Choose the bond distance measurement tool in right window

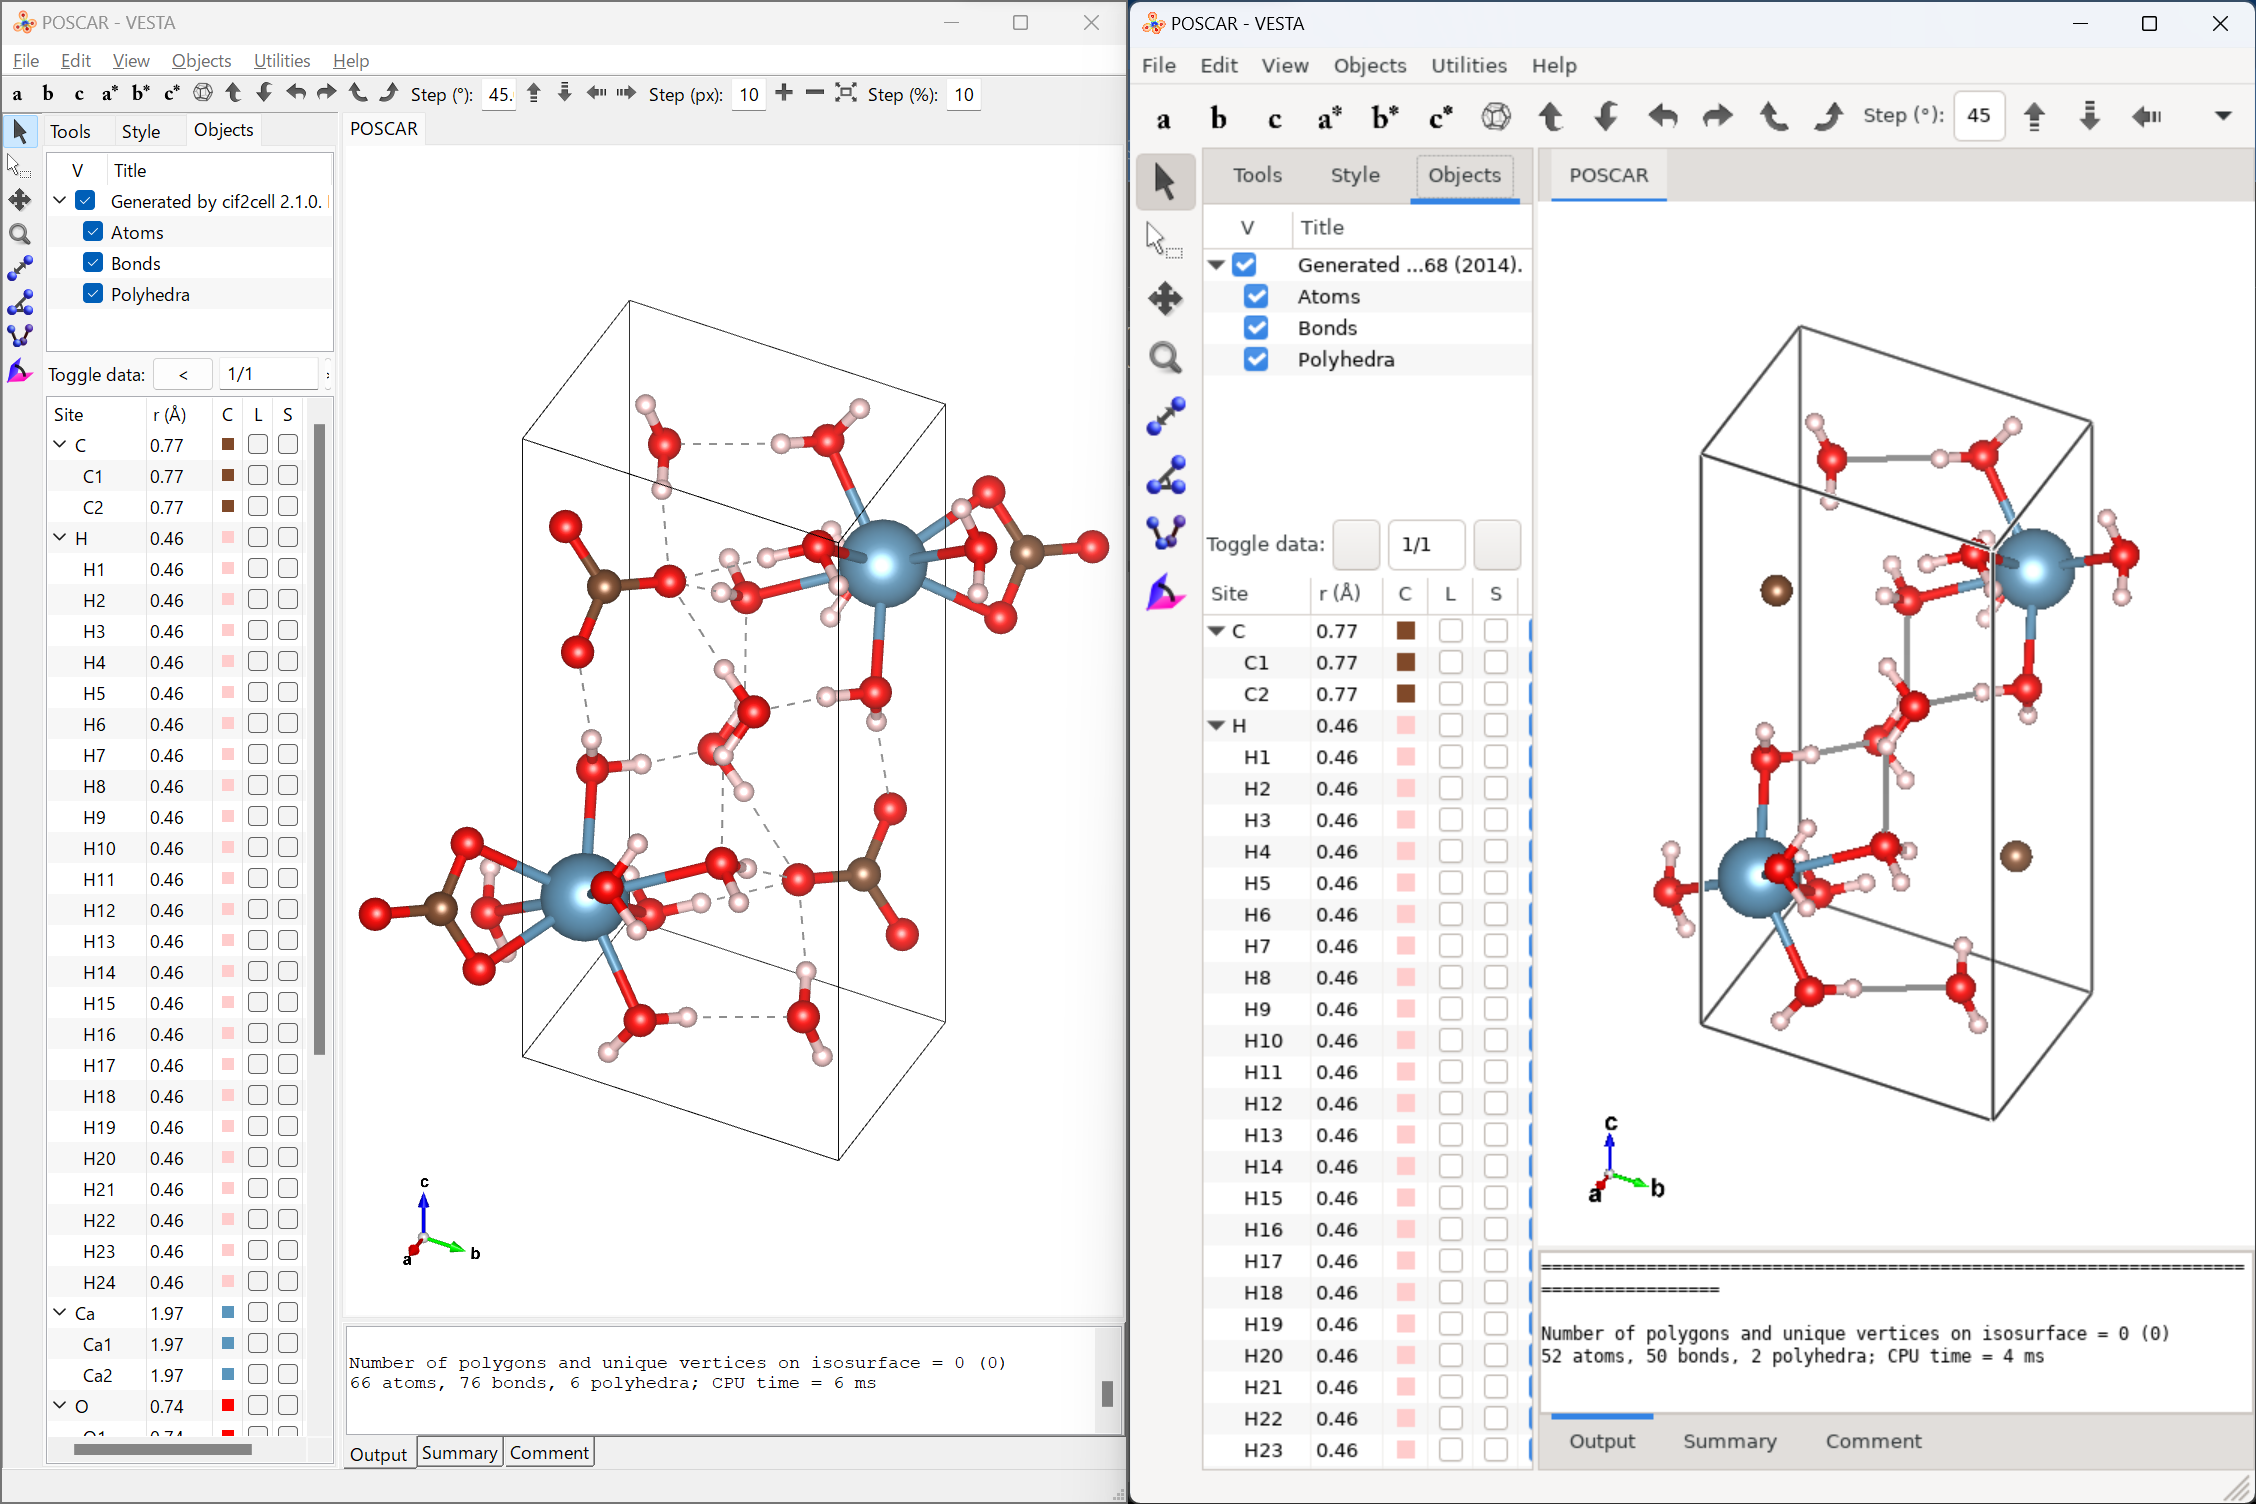[x=1165, y=416]
